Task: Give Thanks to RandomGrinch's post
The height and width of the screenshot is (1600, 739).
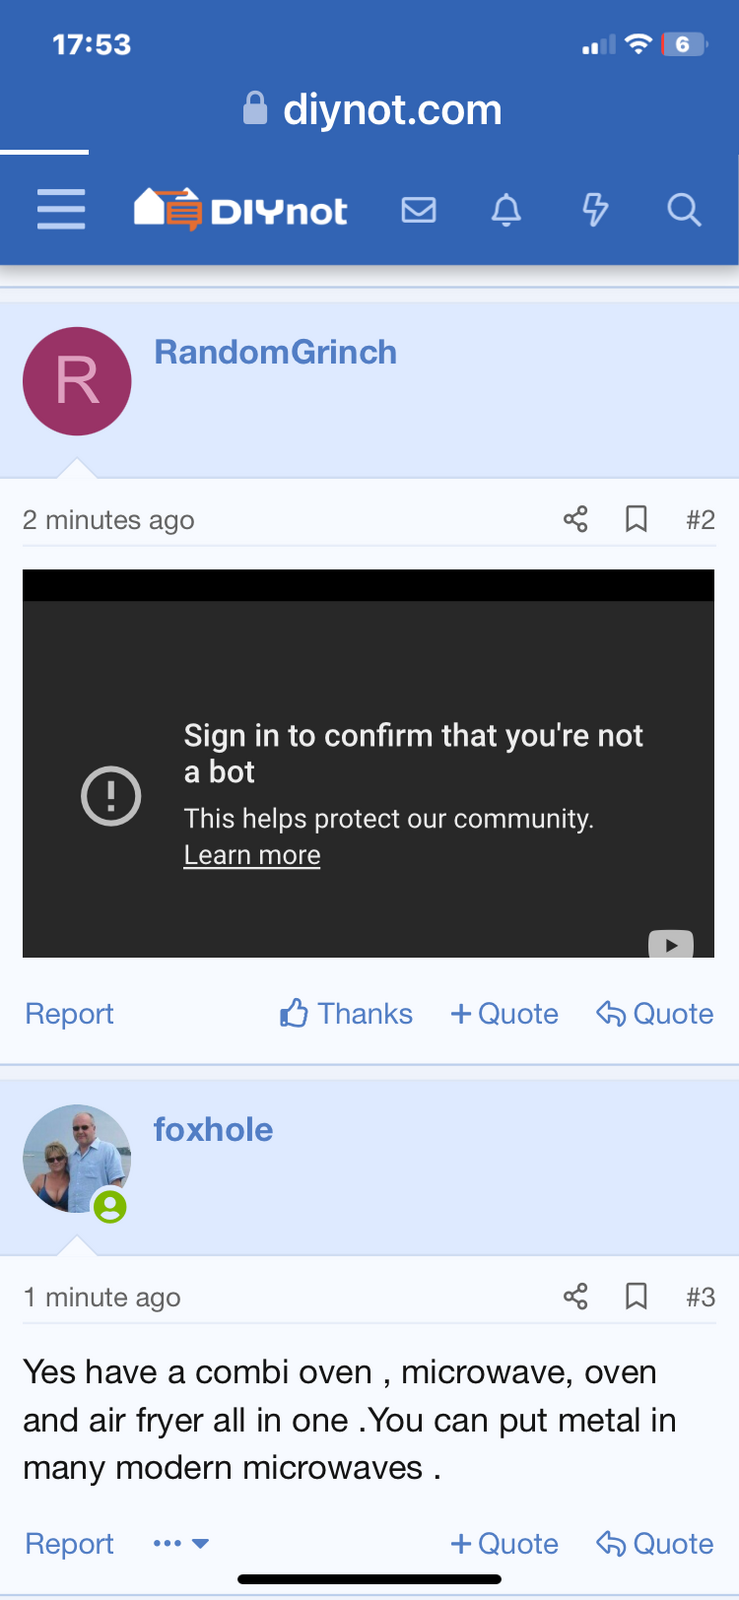Action: tap(346, 1014)
